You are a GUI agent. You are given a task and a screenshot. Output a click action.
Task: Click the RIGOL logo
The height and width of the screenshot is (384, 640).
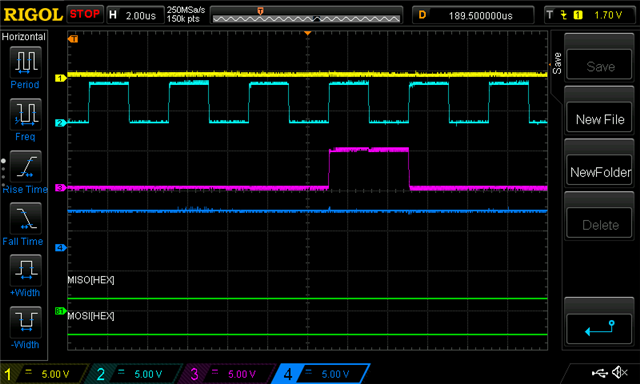[x=33, y=15]
